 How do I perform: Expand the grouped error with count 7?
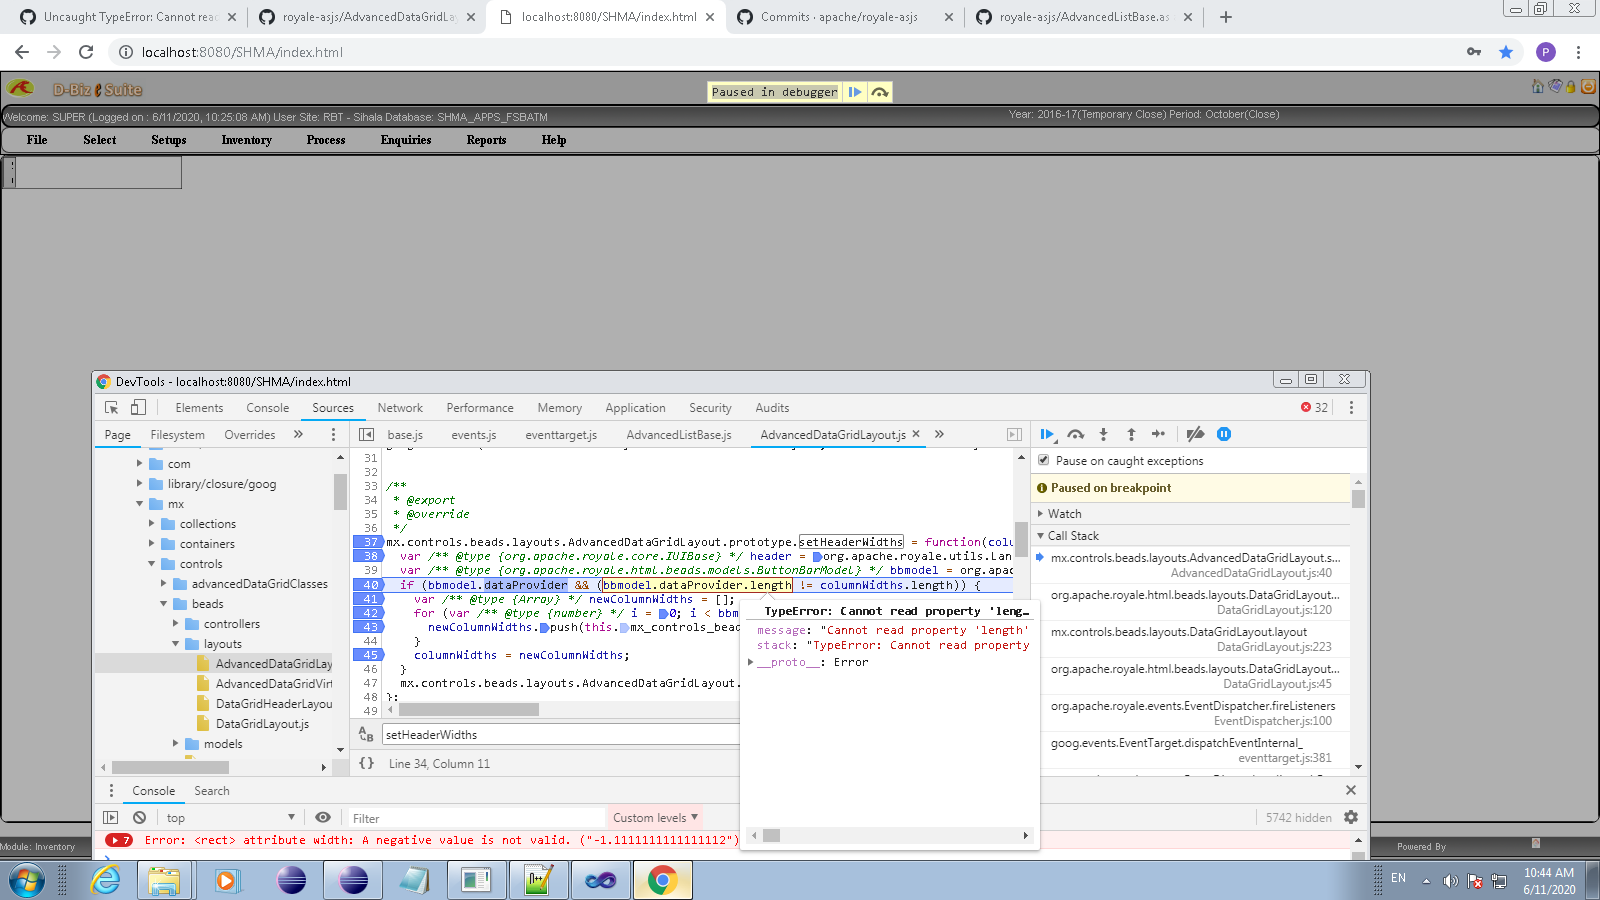118,841
